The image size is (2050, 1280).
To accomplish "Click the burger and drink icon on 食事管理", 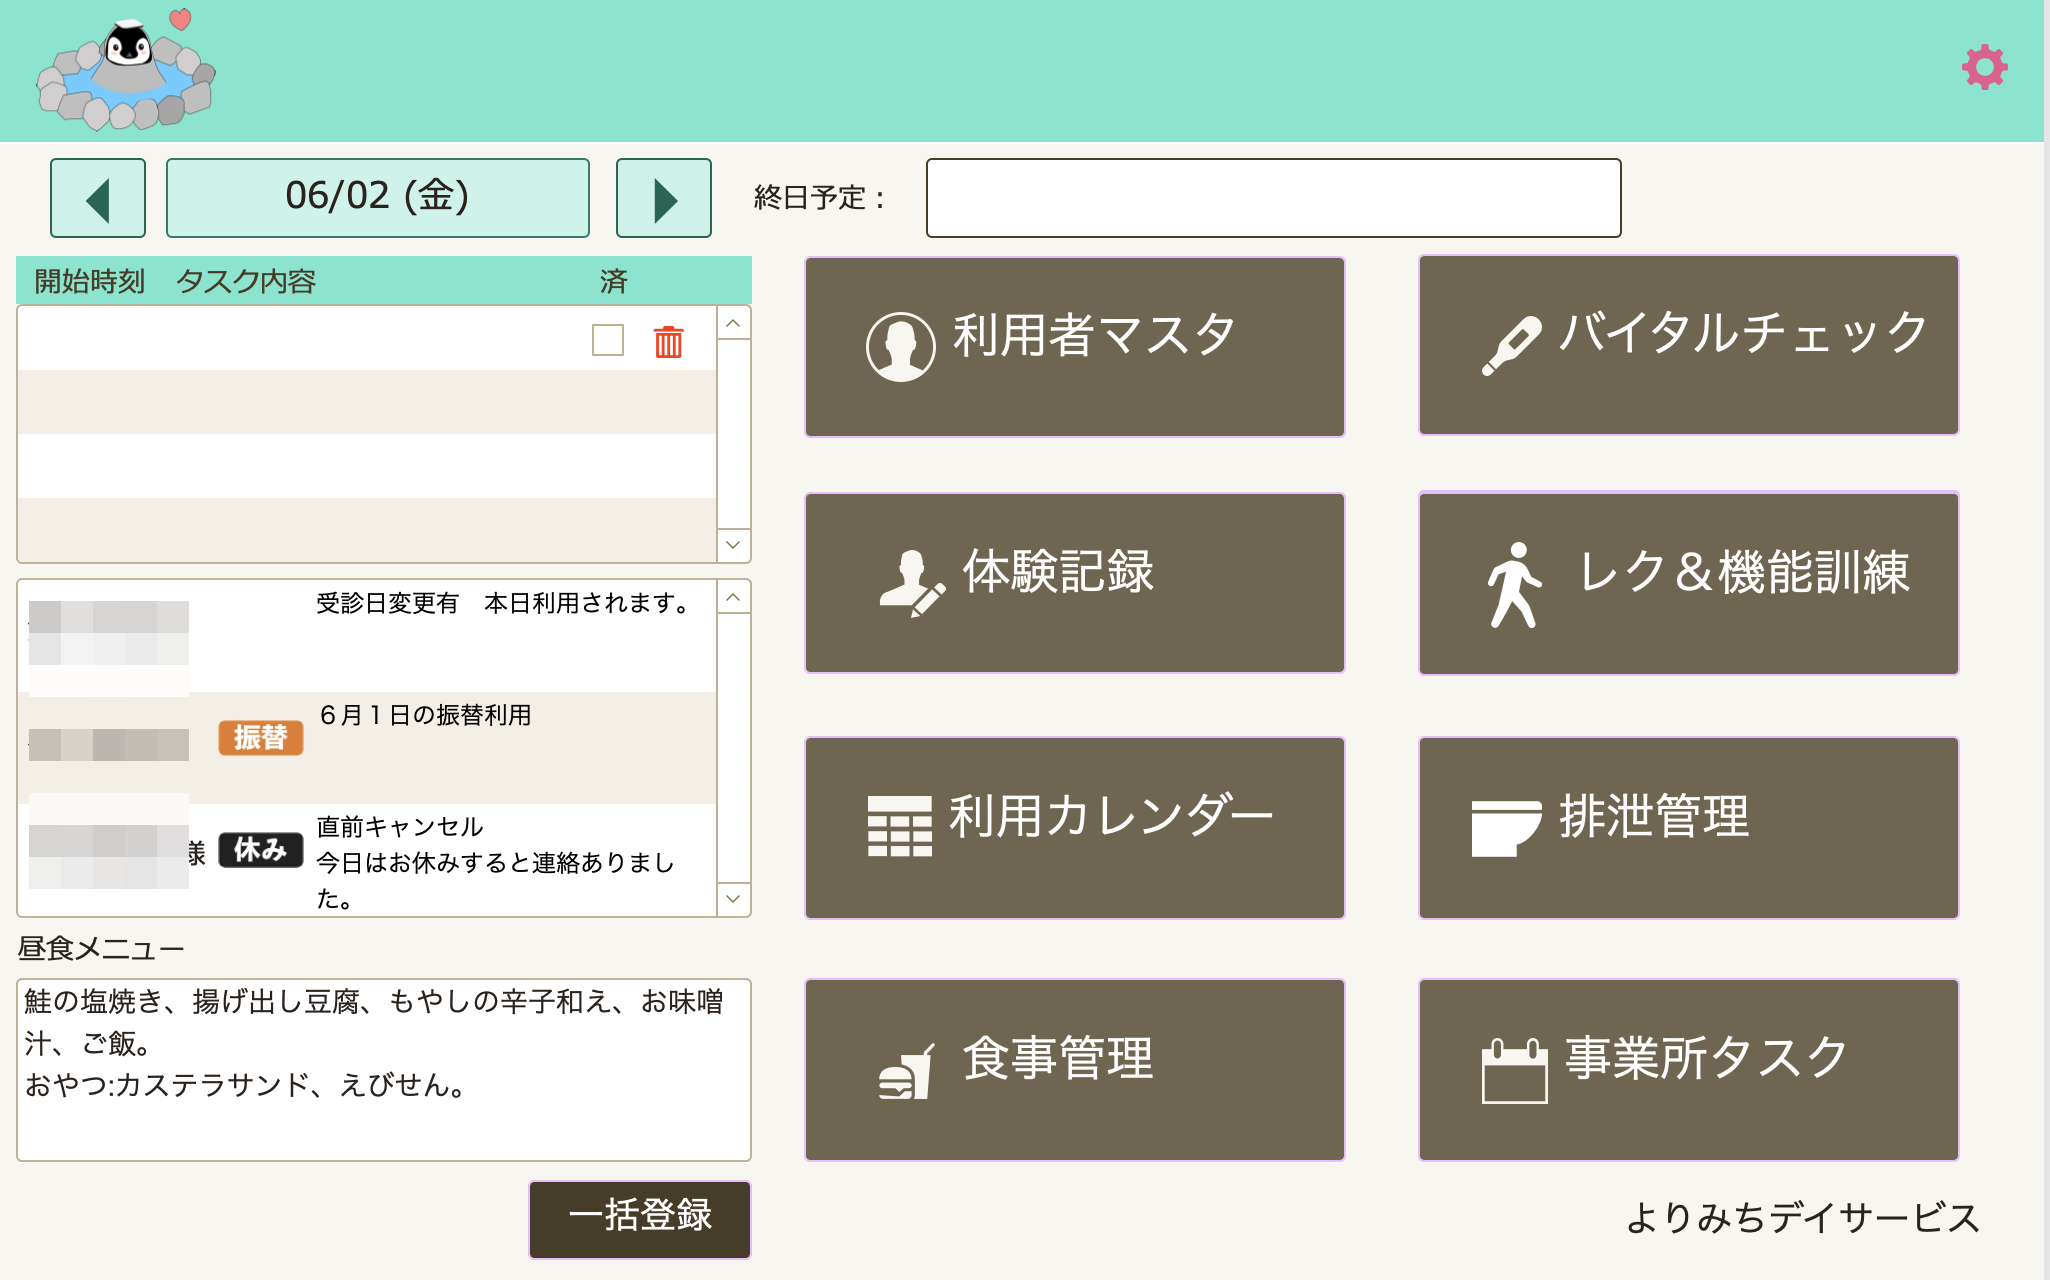I will (x=906, y=1072).
